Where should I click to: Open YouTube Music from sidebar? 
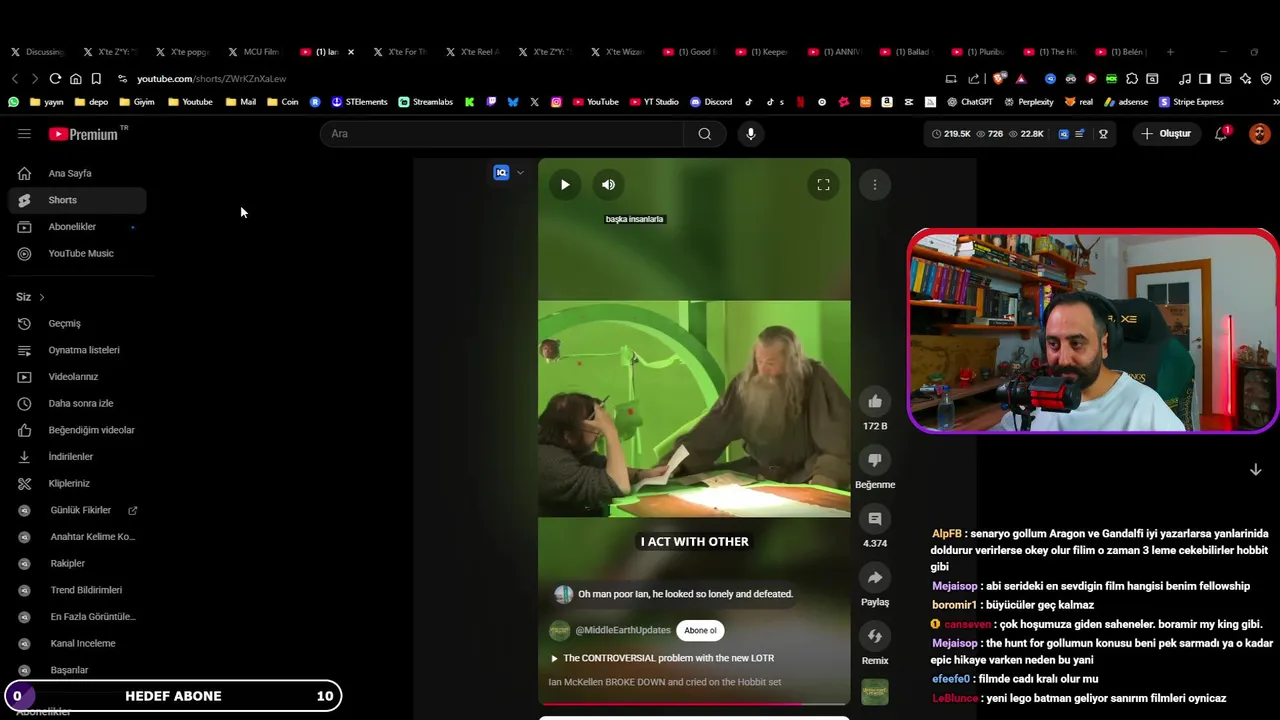pyautogui.click(x=77, y=254)
